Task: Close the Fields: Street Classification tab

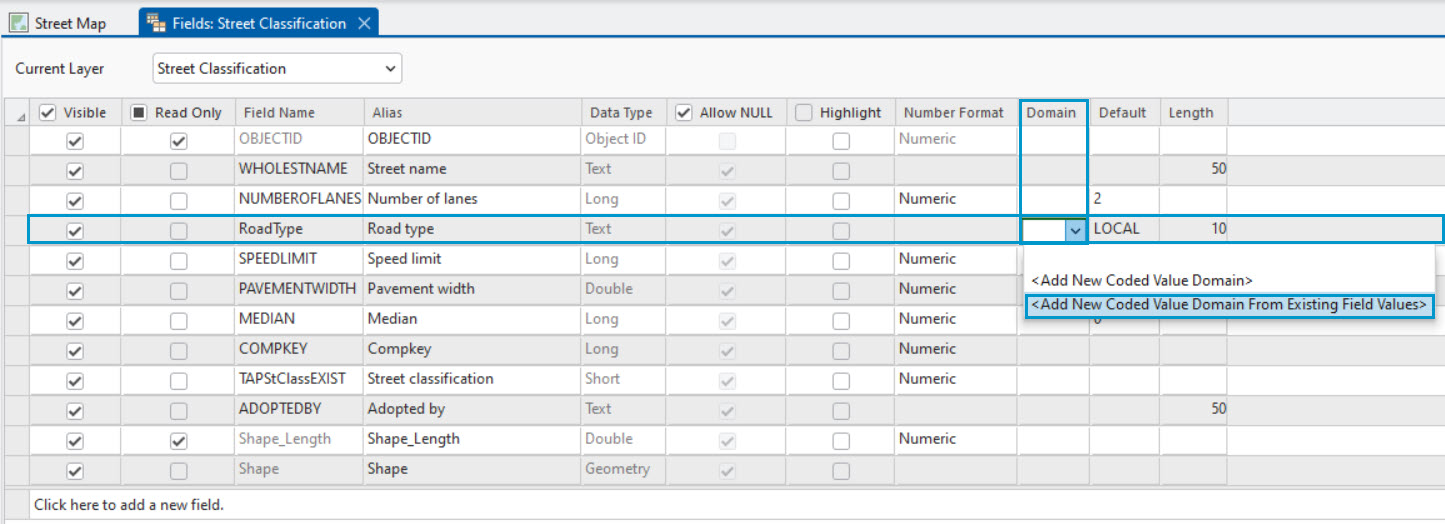Action: 364,23
